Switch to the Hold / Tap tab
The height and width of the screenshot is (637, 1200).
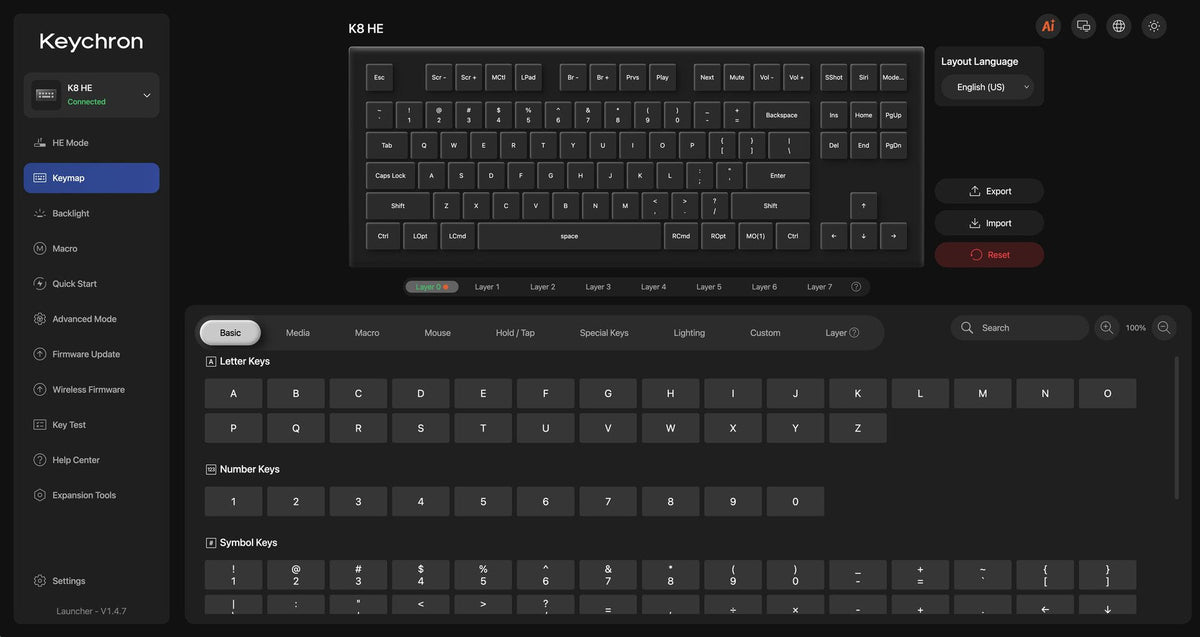[515, 333]
